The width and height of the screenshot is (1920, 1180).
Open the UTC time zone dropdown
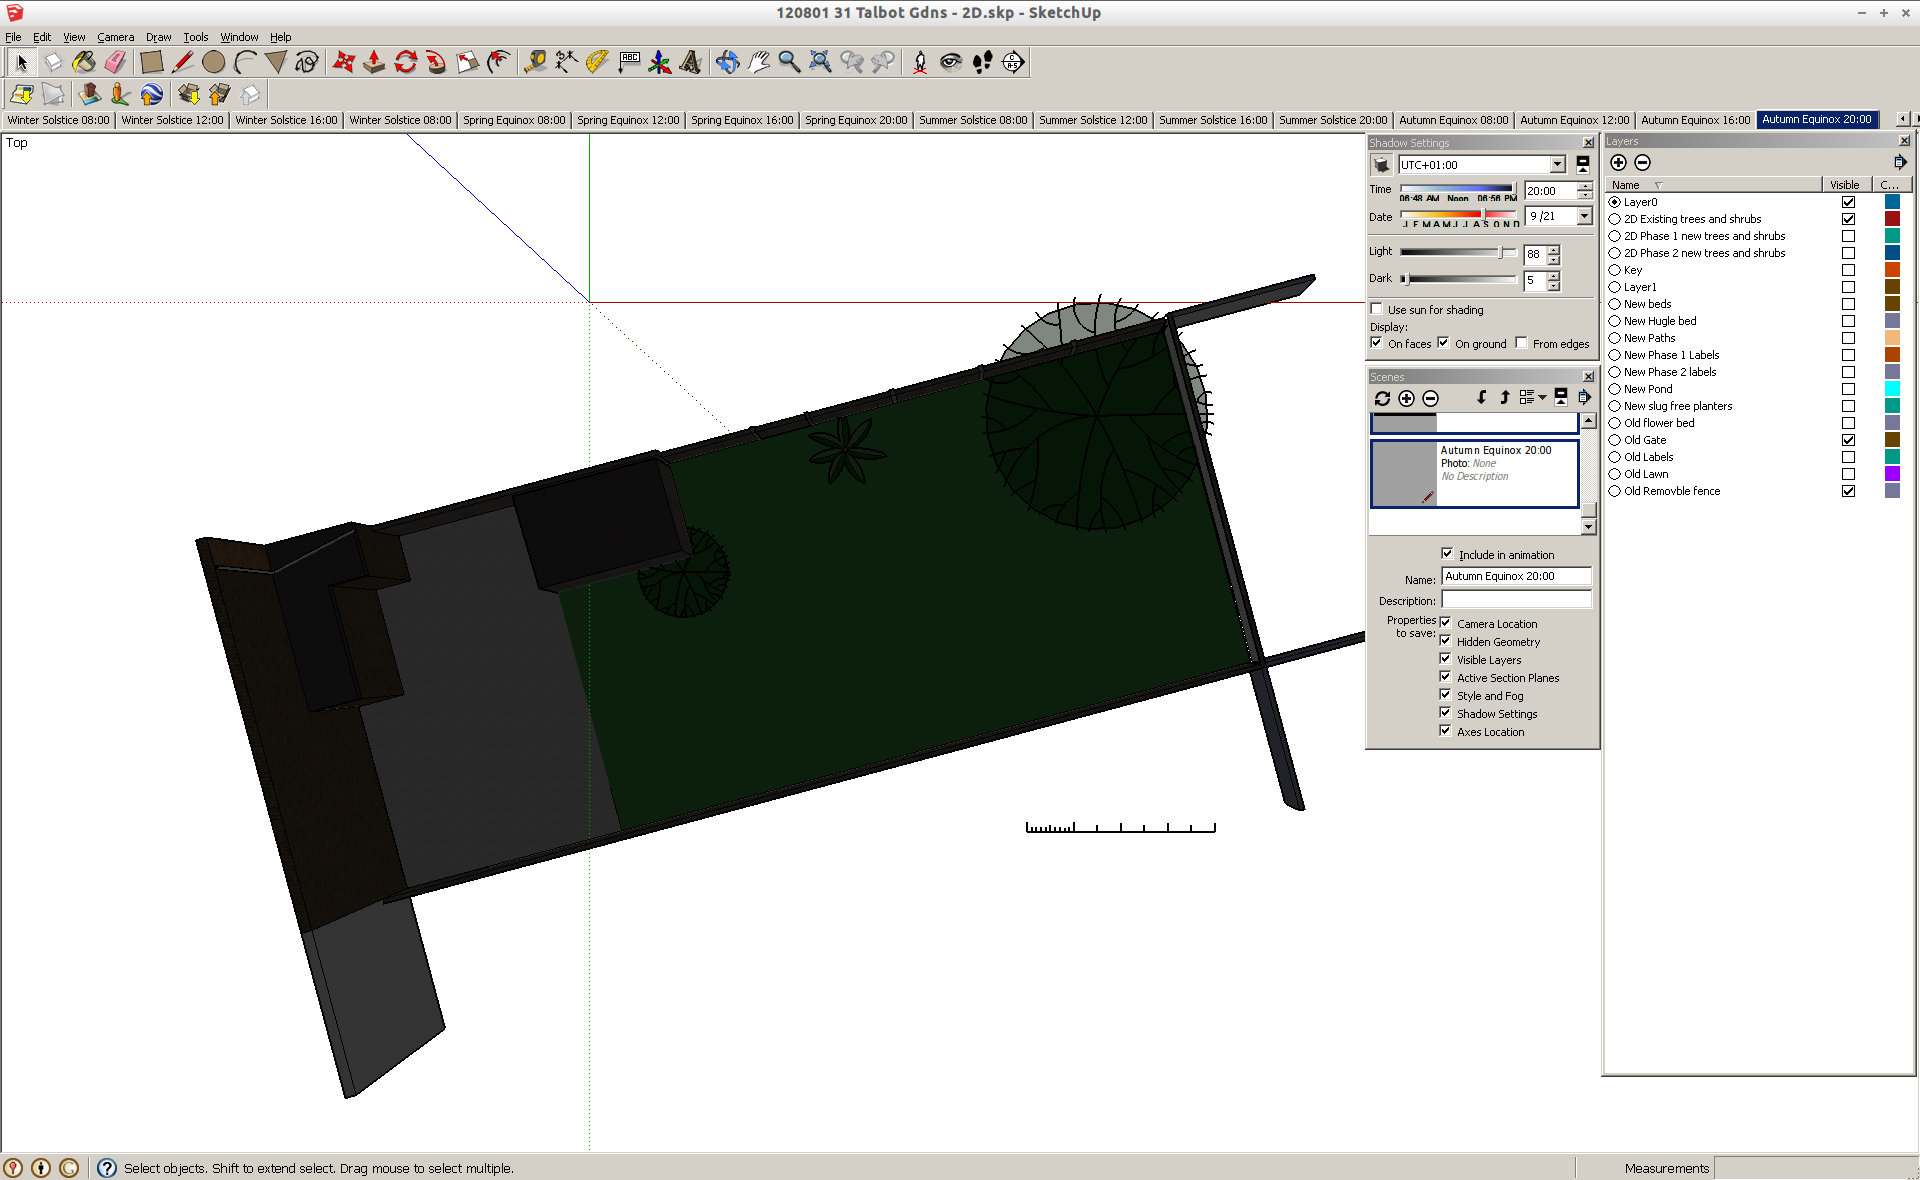click(1557, 165)
